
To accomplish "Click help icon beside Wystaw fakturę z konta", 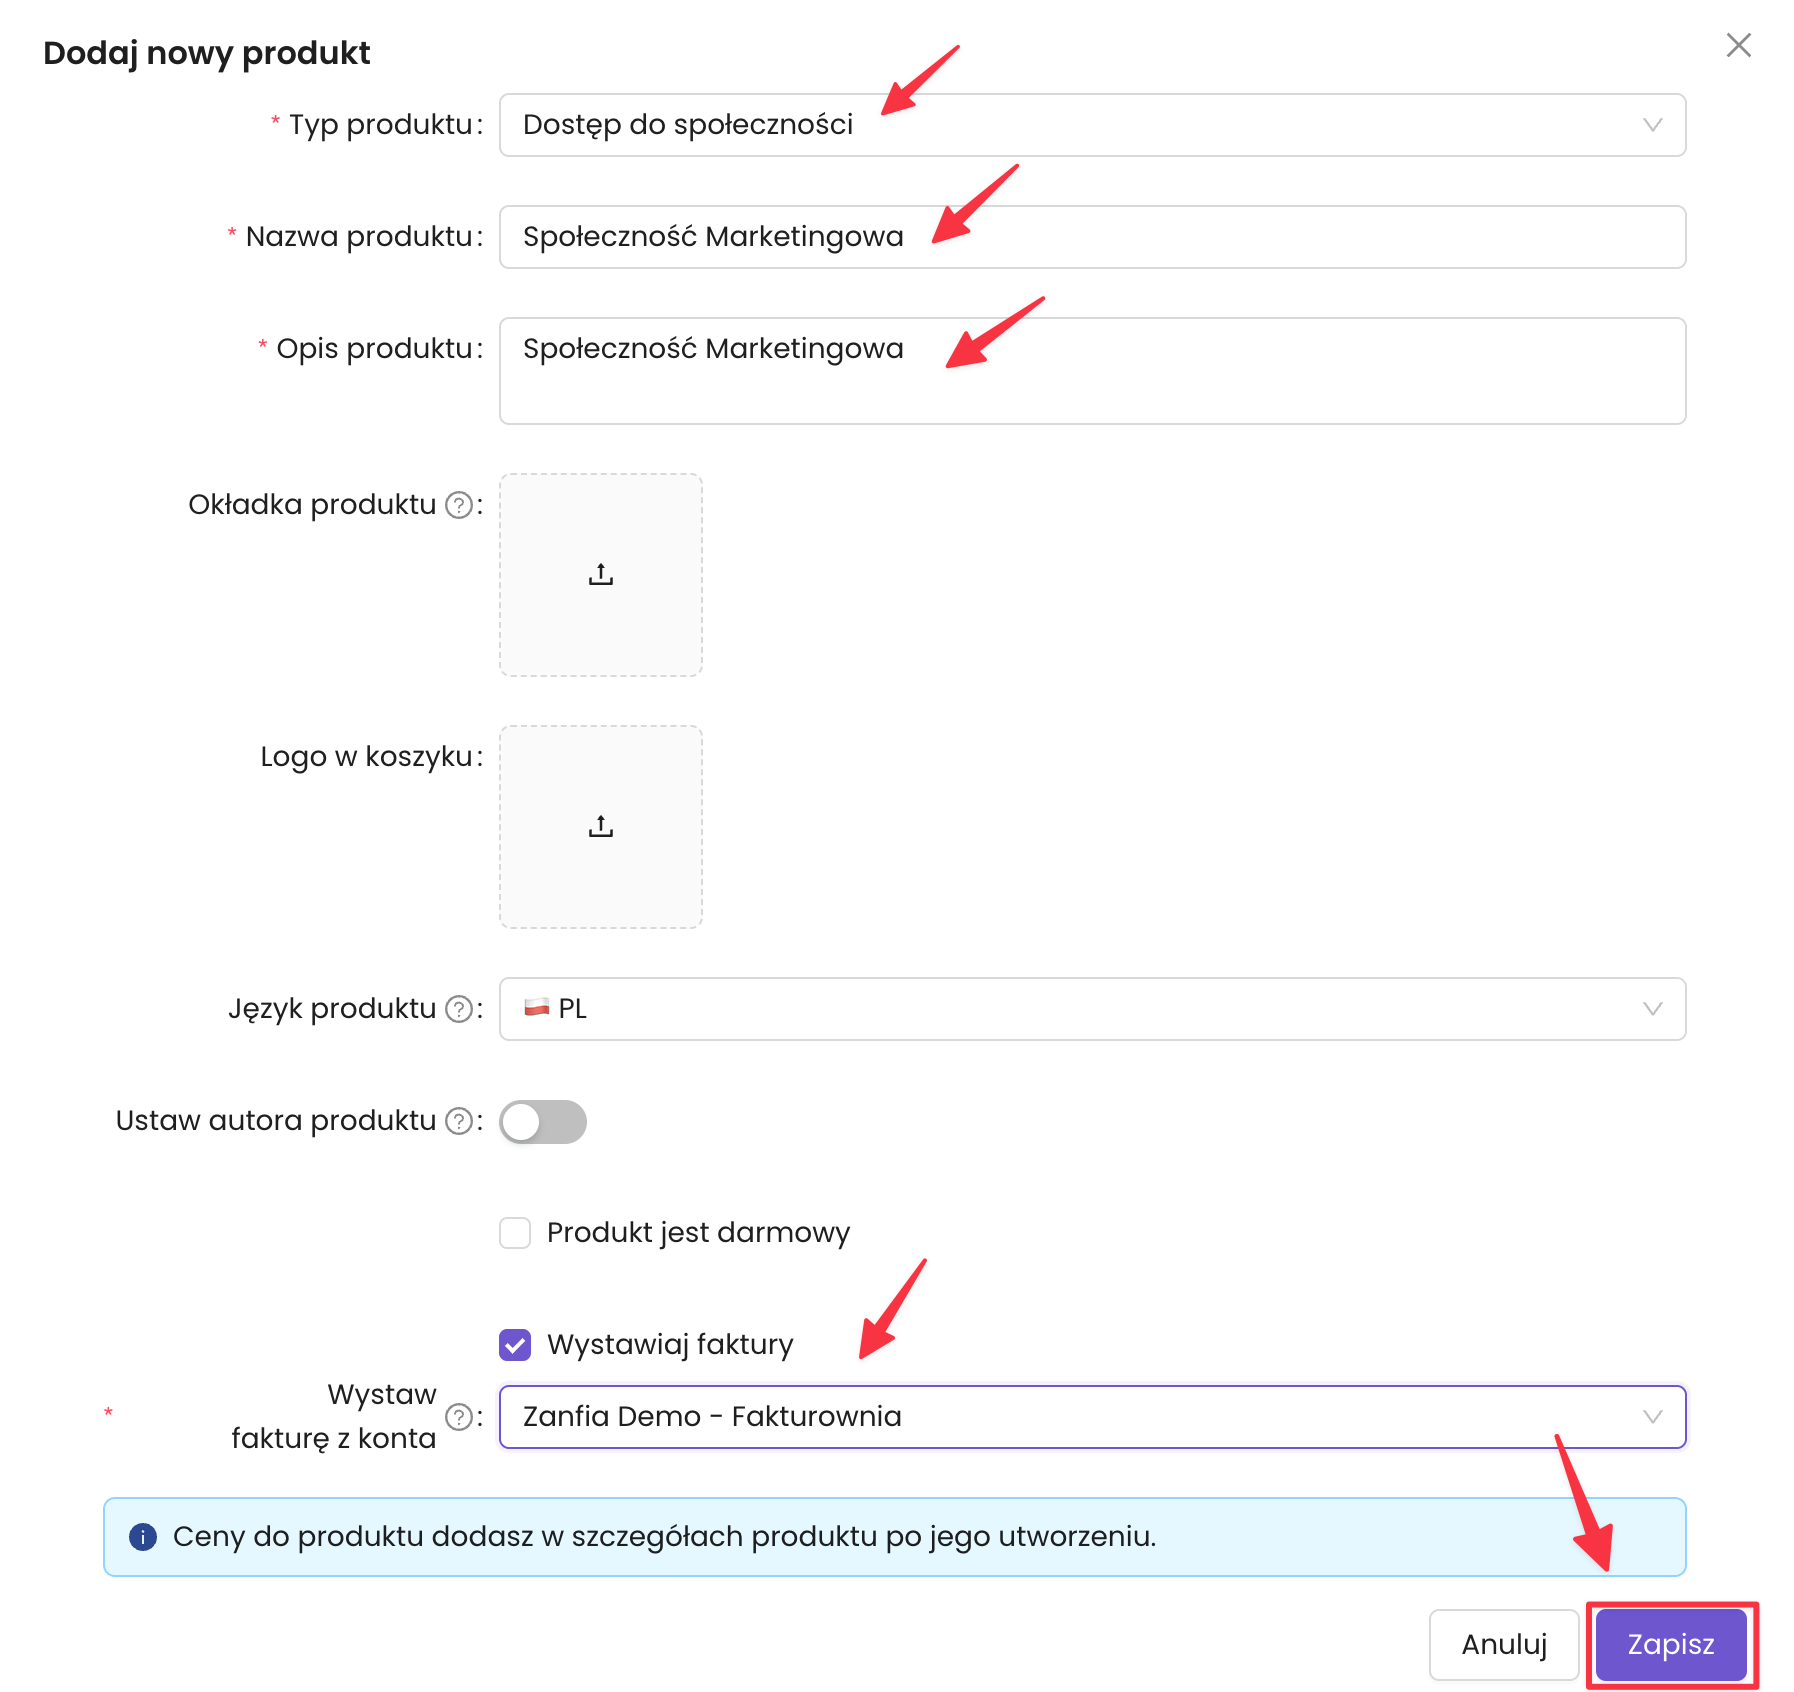I will click(458, 1417).
